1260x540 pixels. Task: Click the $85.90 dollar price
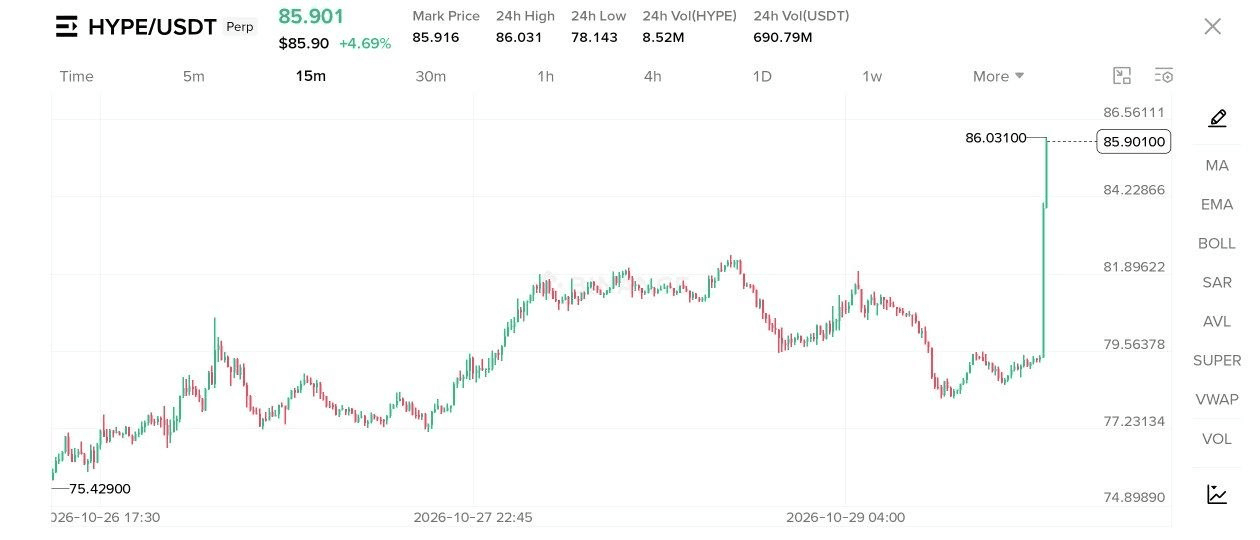pyautogui.click(x=304, y=44)
